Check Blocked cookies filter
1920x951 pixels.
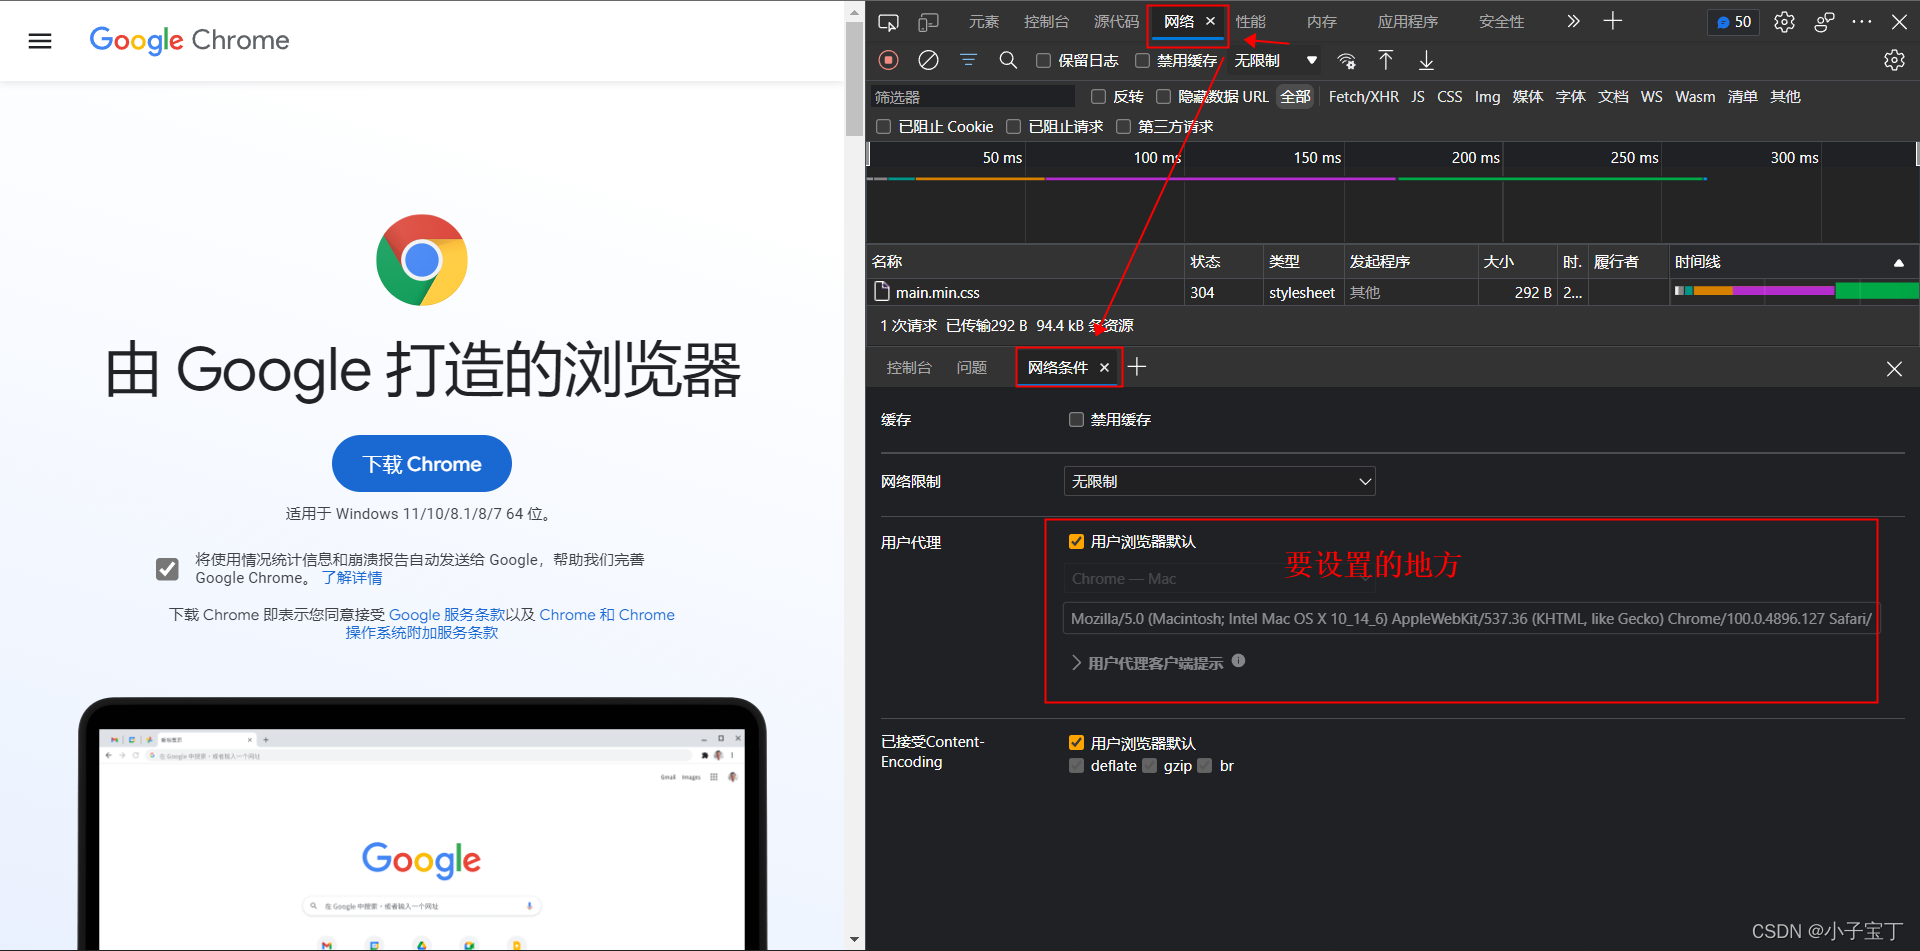(883, 127)
